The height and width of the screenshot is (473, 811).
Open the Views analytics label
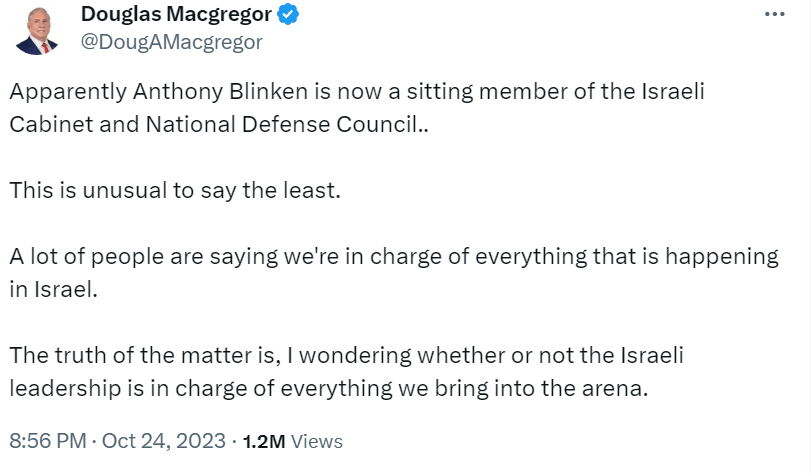[317, 440]
